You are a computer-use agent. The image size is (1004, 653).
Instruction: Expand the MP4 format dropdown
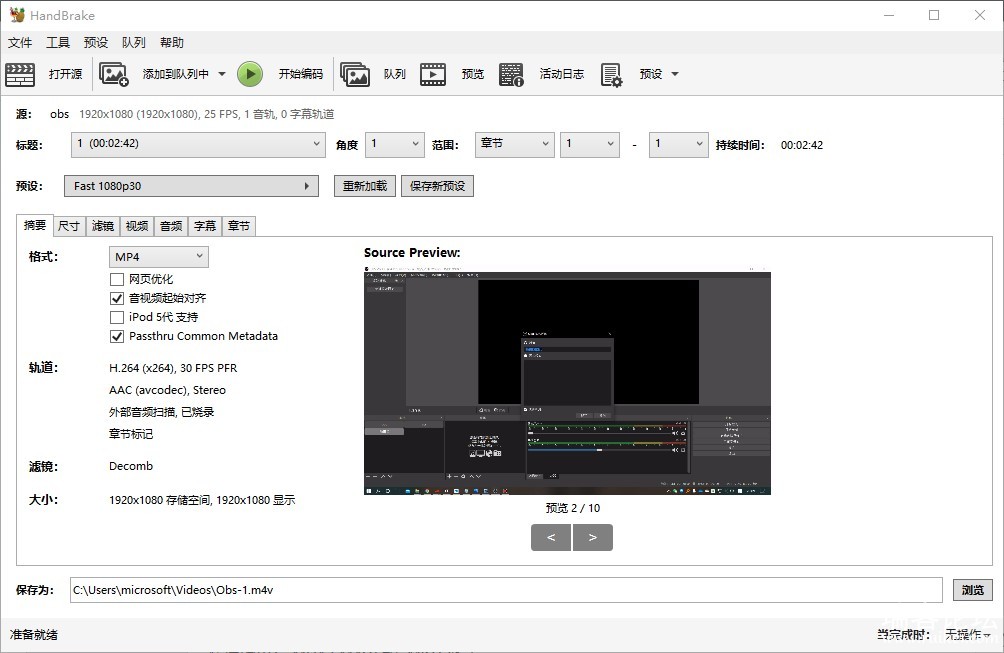[158, 257]
